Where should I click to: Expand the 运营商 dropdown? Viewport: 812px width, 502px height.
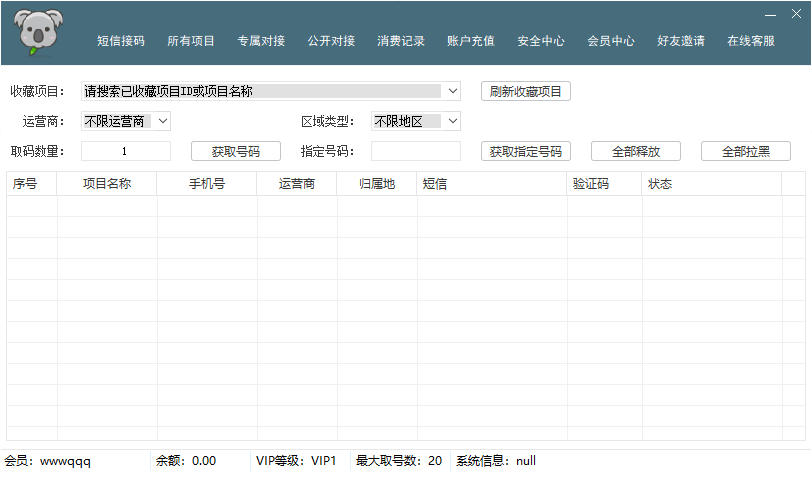click(163, 121)
